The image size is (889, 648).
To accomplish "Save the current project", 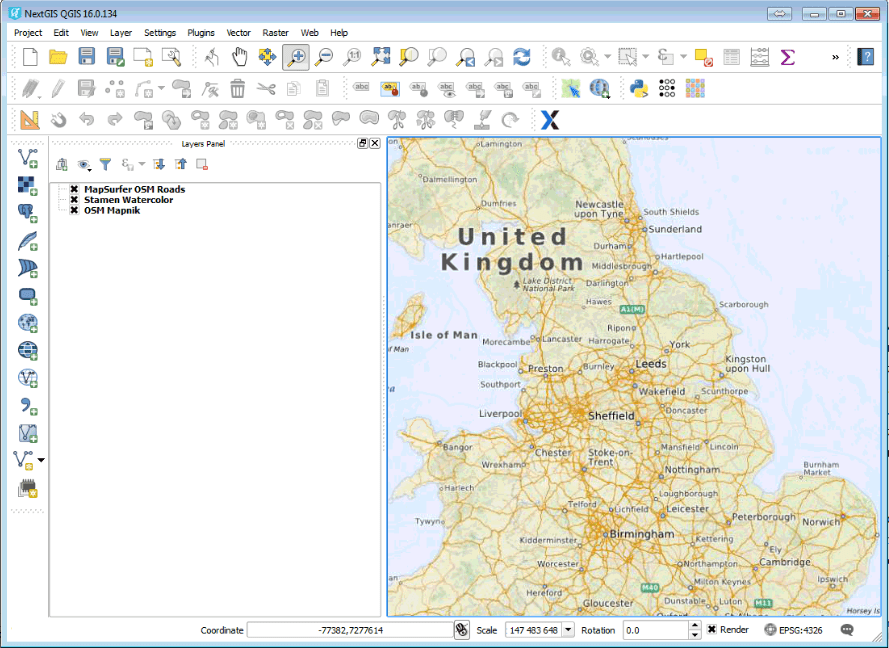I will pos(86,57).
